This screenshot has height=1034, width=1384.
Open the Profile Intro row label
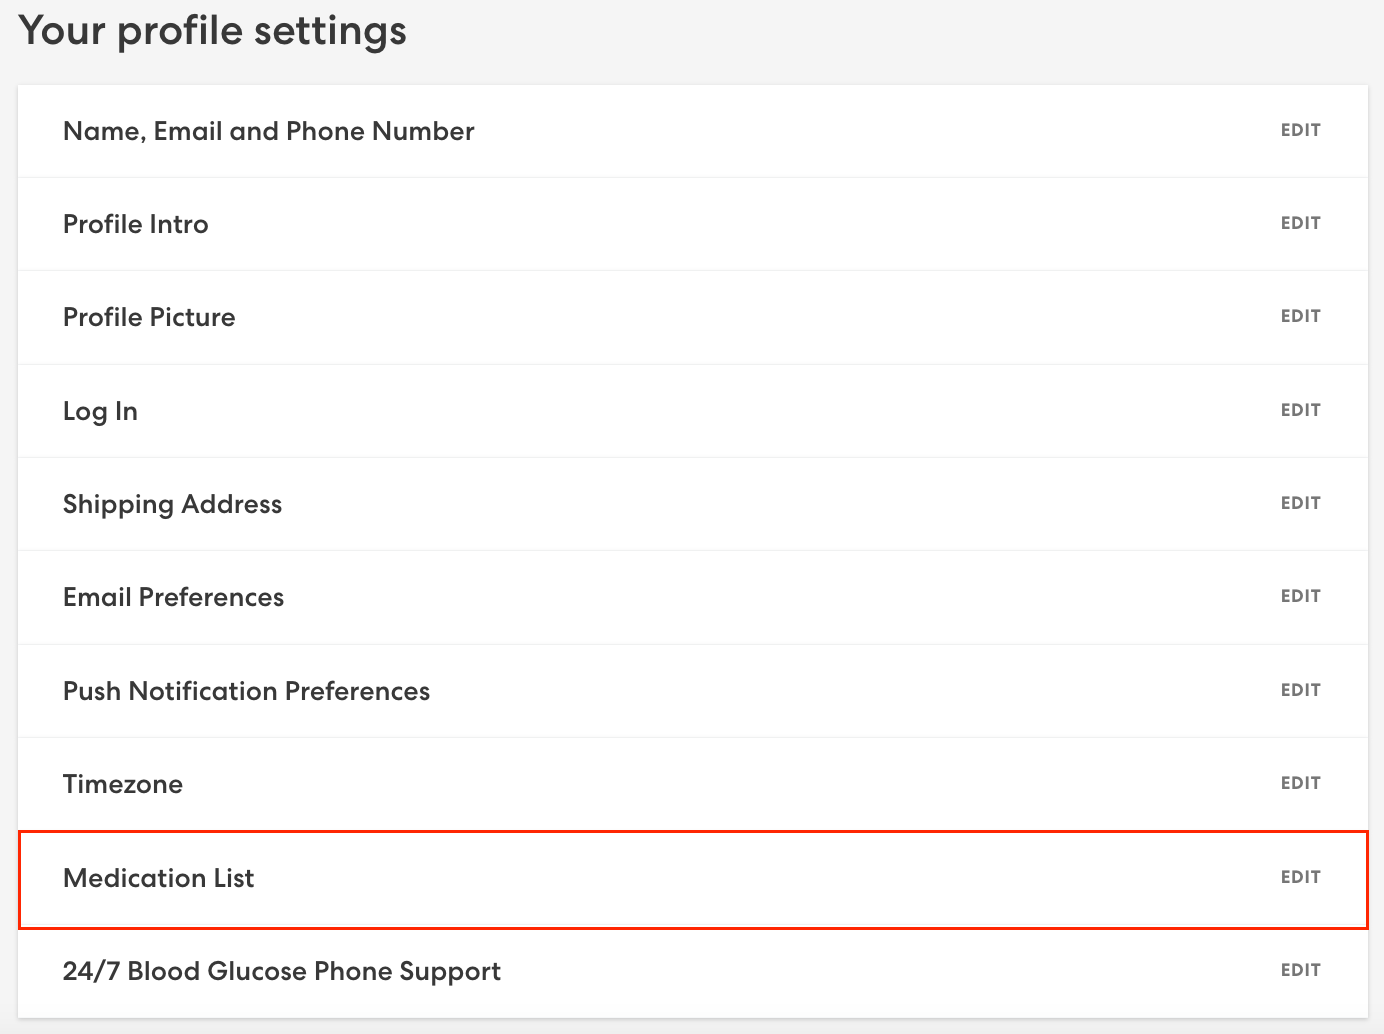136,224
